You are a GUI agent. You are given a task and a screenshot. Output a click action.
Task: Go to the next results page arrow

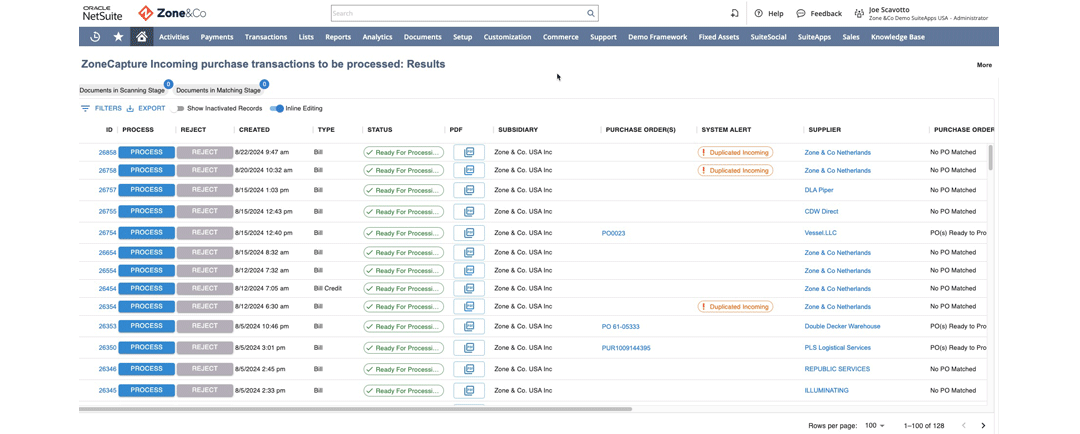click(x=984, y=426)
